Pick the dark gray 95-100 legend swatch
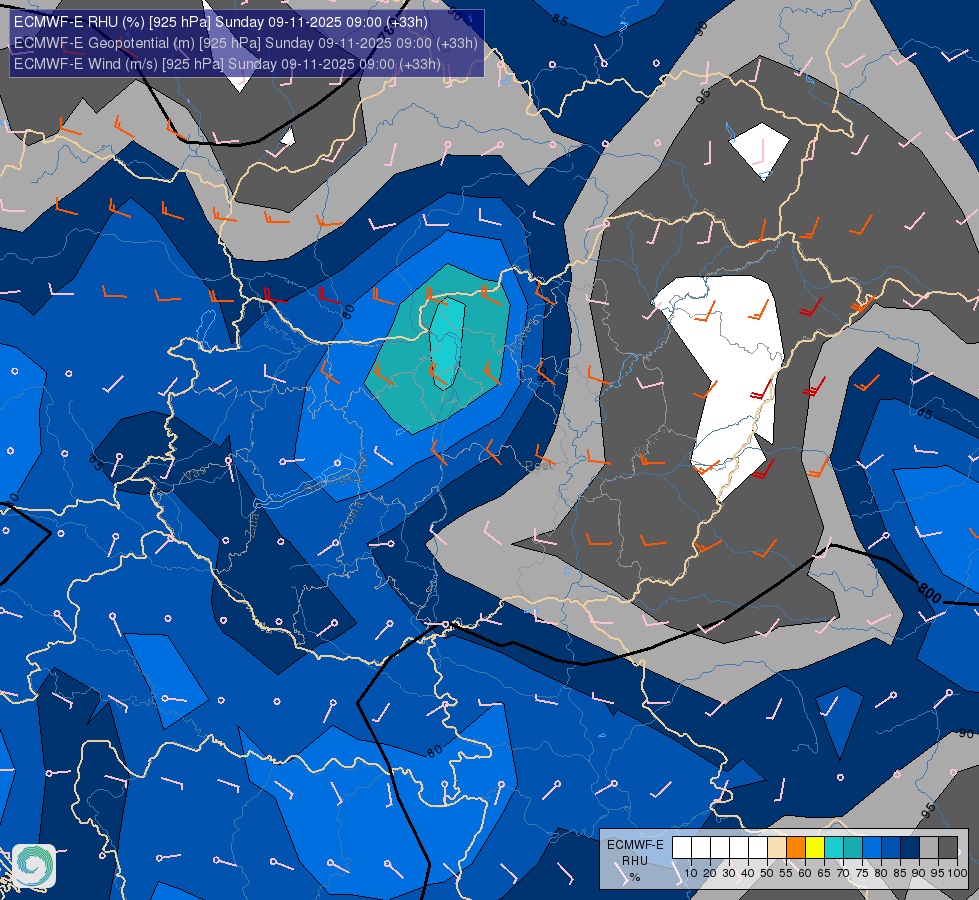The image size is (979, 900). click(948, 848)
